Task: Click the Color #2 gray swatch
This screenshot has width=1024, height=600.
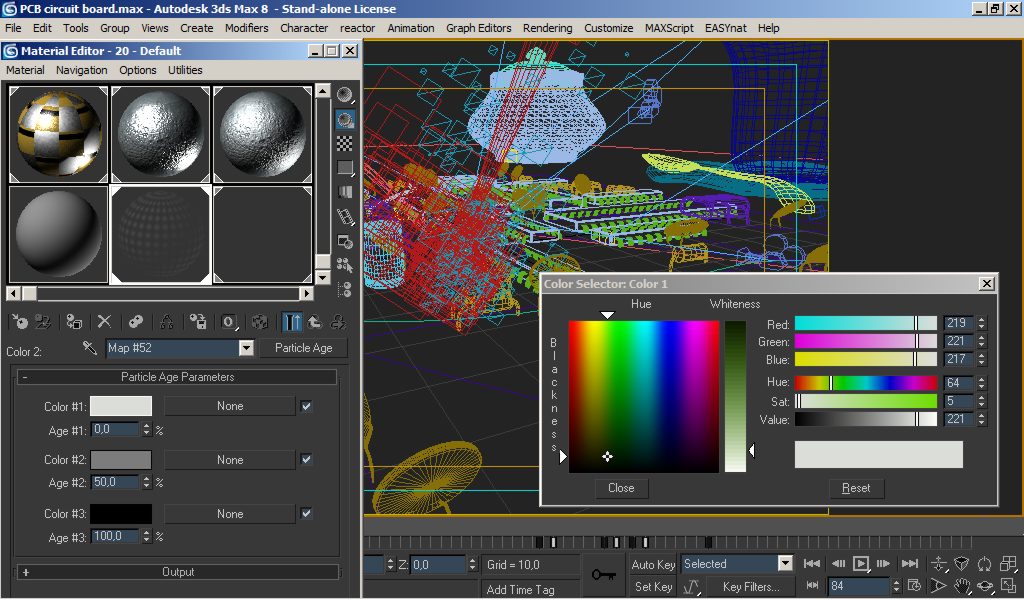Action: (121, 460)
